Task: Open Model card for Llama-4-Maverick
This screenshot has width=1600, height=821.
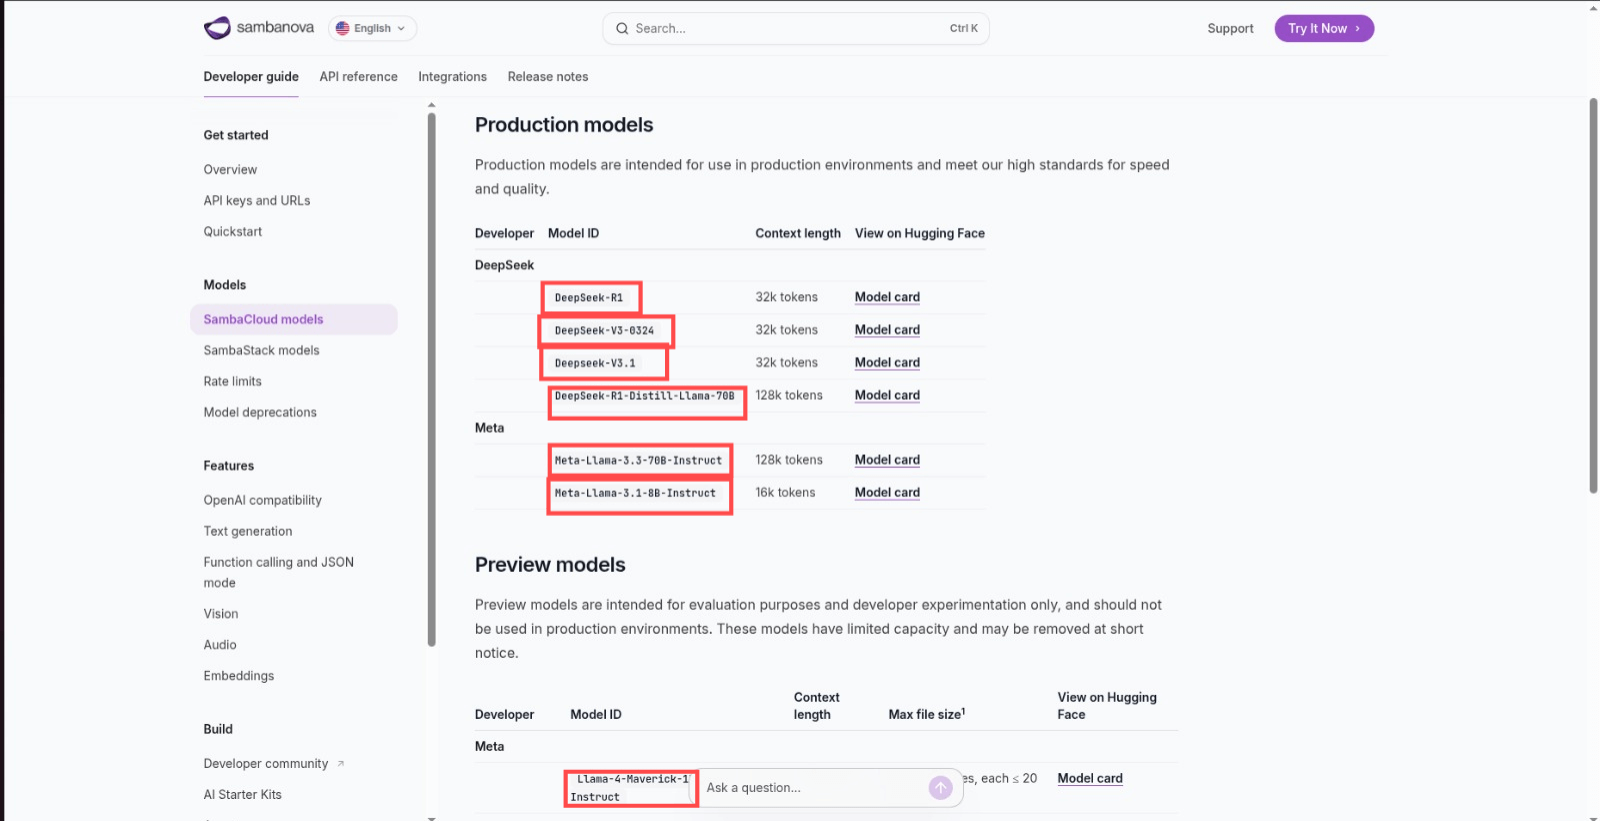Action: 1090,779
